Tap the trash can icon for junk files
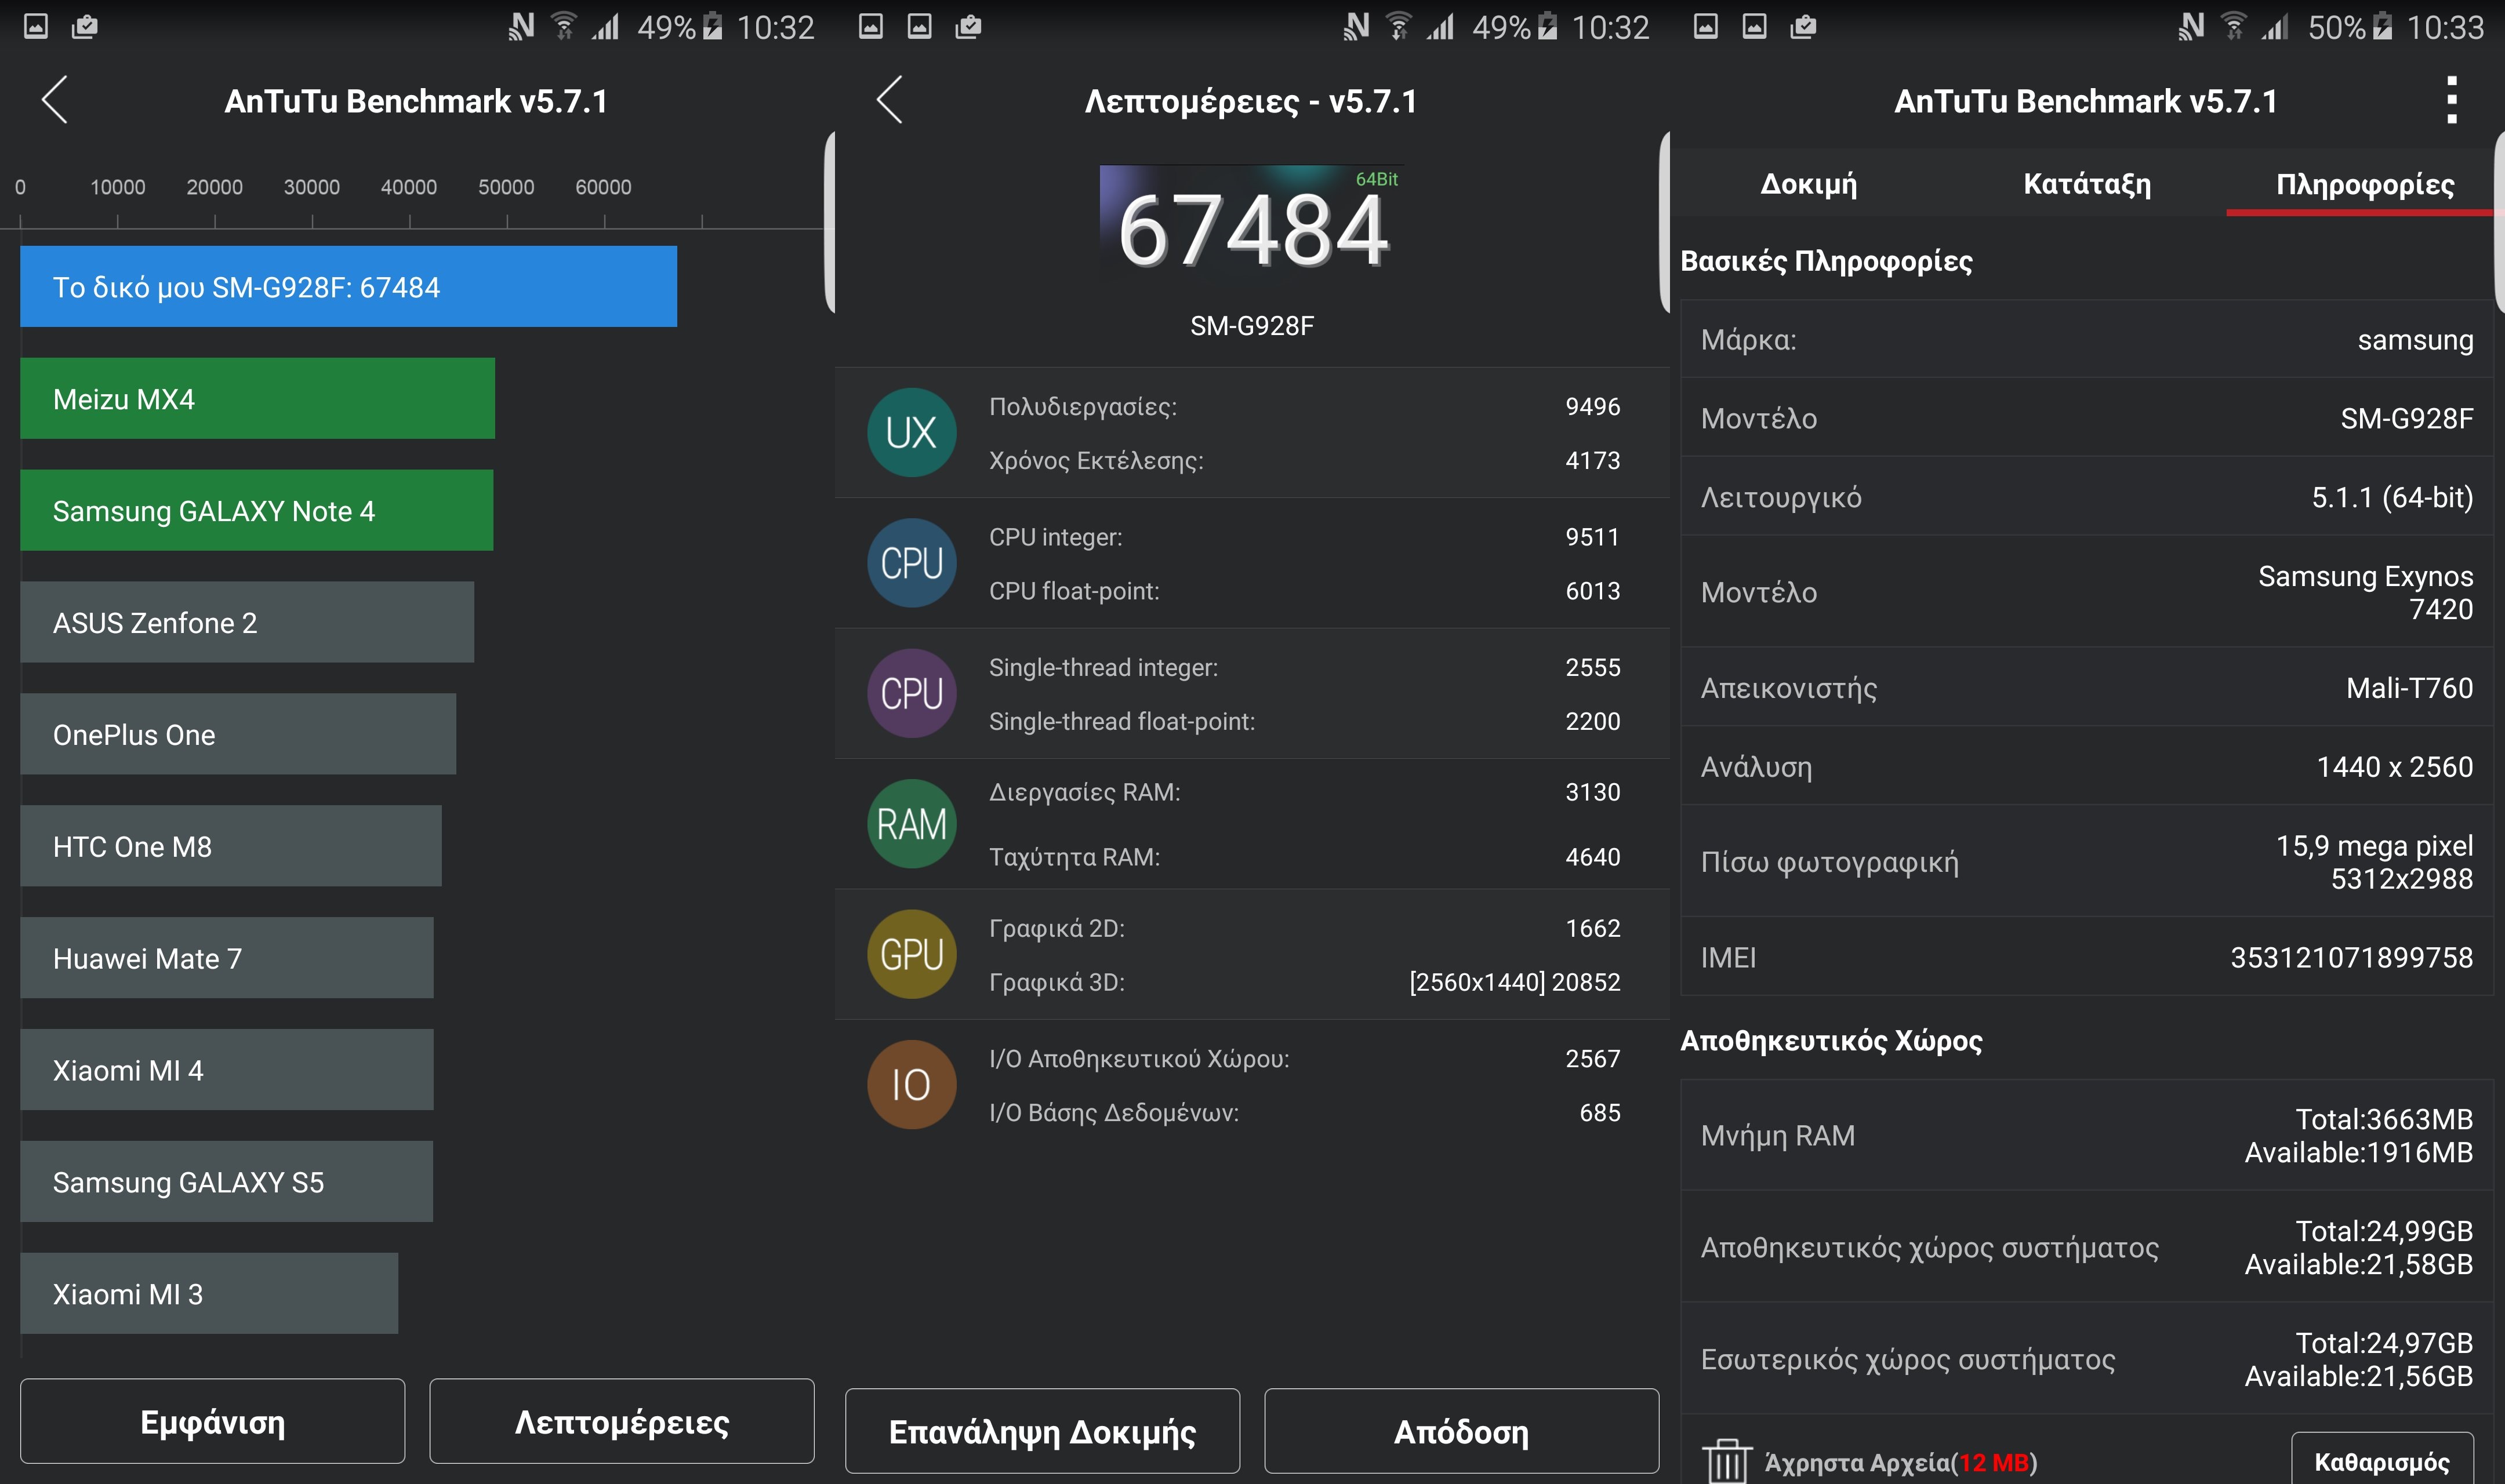This screenshot has height=1484, width=2505. click(1727, 1461)
